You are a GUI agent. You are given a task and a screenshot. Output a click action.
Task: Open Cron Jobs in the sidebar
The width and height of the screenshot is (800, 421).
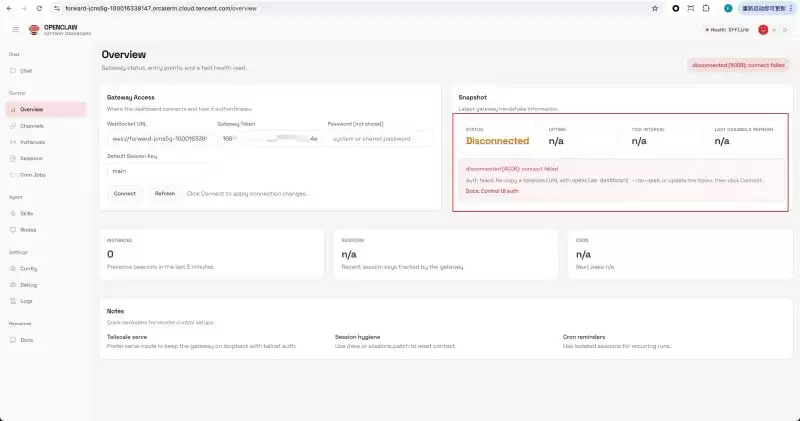pyautogui.click(x=46, y=175)
